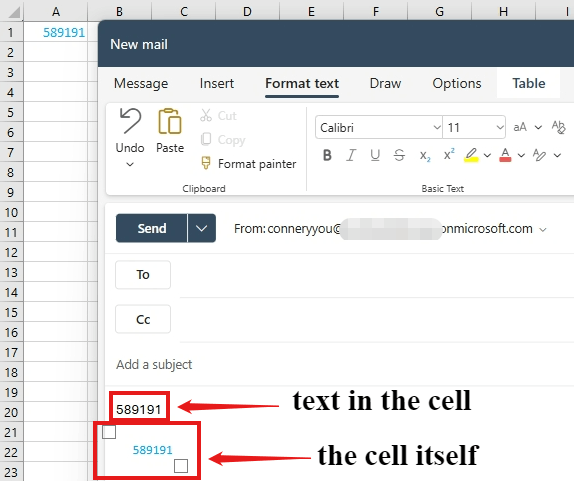Viewport: 574px width, 481px height.
Task: Select Excel row 12 header
Action: tap(11, 252)
